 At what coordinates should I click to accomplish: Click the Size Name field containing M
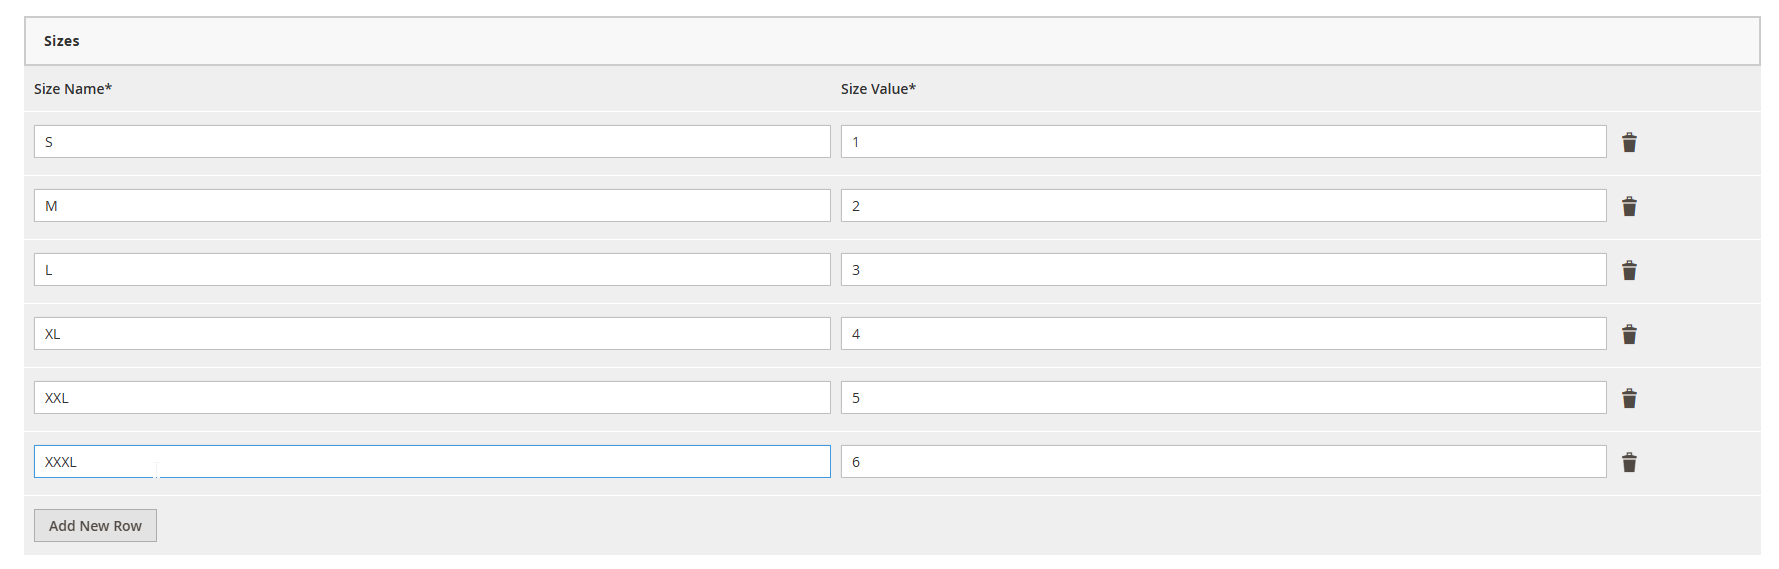(432, 206)
